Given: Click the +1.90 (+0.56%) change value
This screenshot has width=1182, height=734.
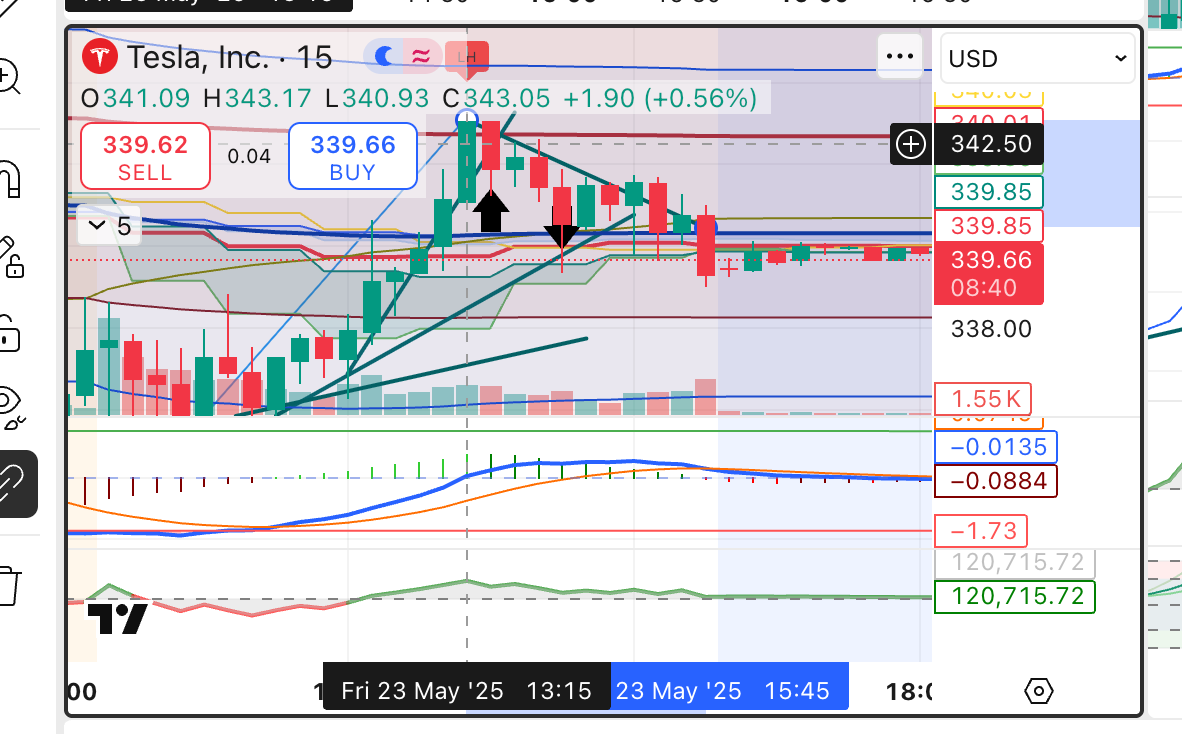Looking at the screenshot, I should [660, 99].
